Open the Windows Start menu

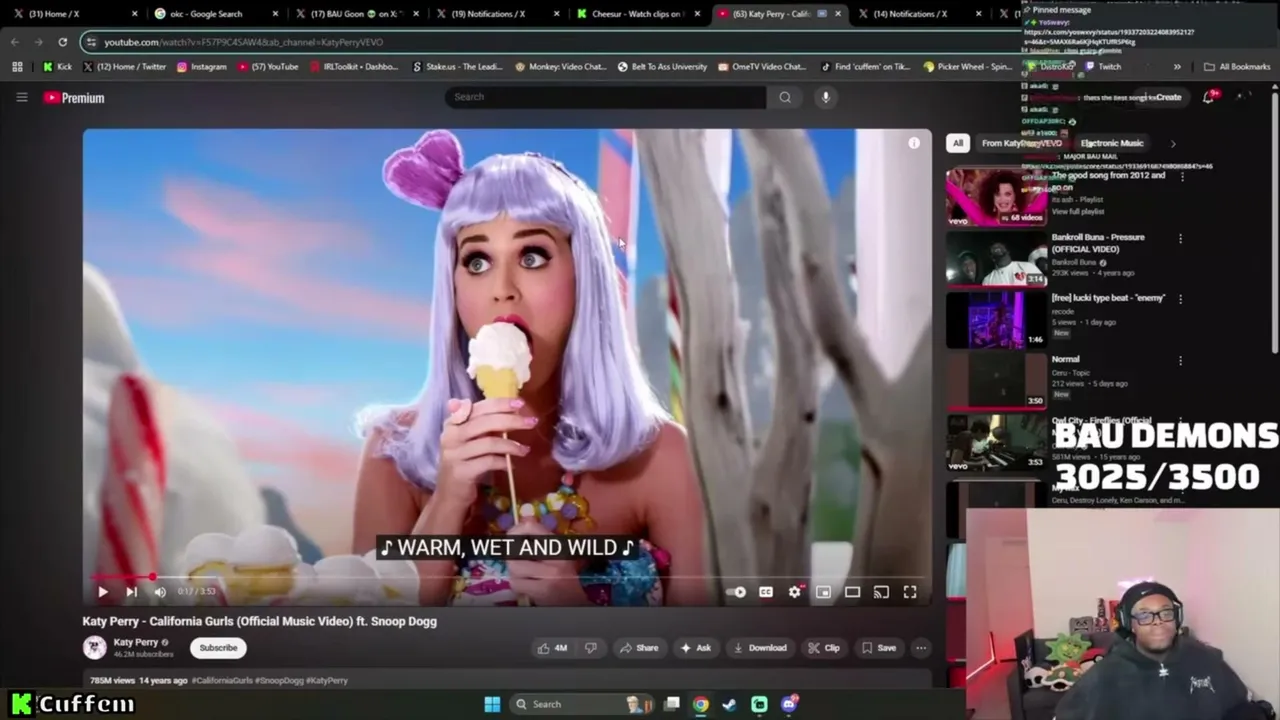point(492,704)
